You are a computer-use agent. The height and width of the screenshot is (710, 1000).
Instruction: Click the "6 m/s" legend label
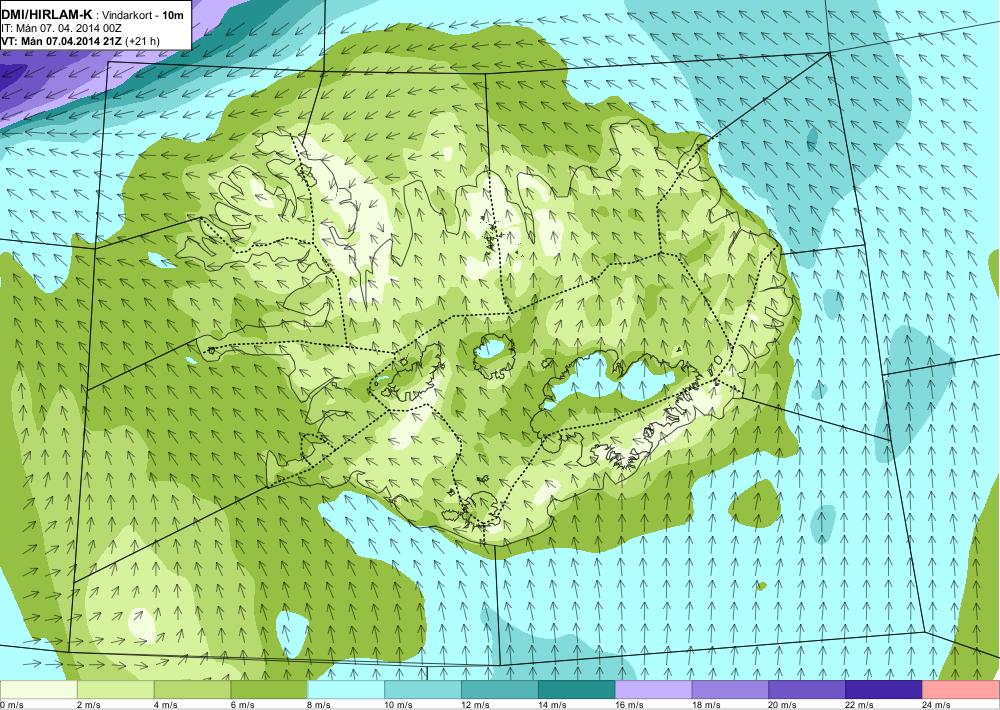point(242,705)
